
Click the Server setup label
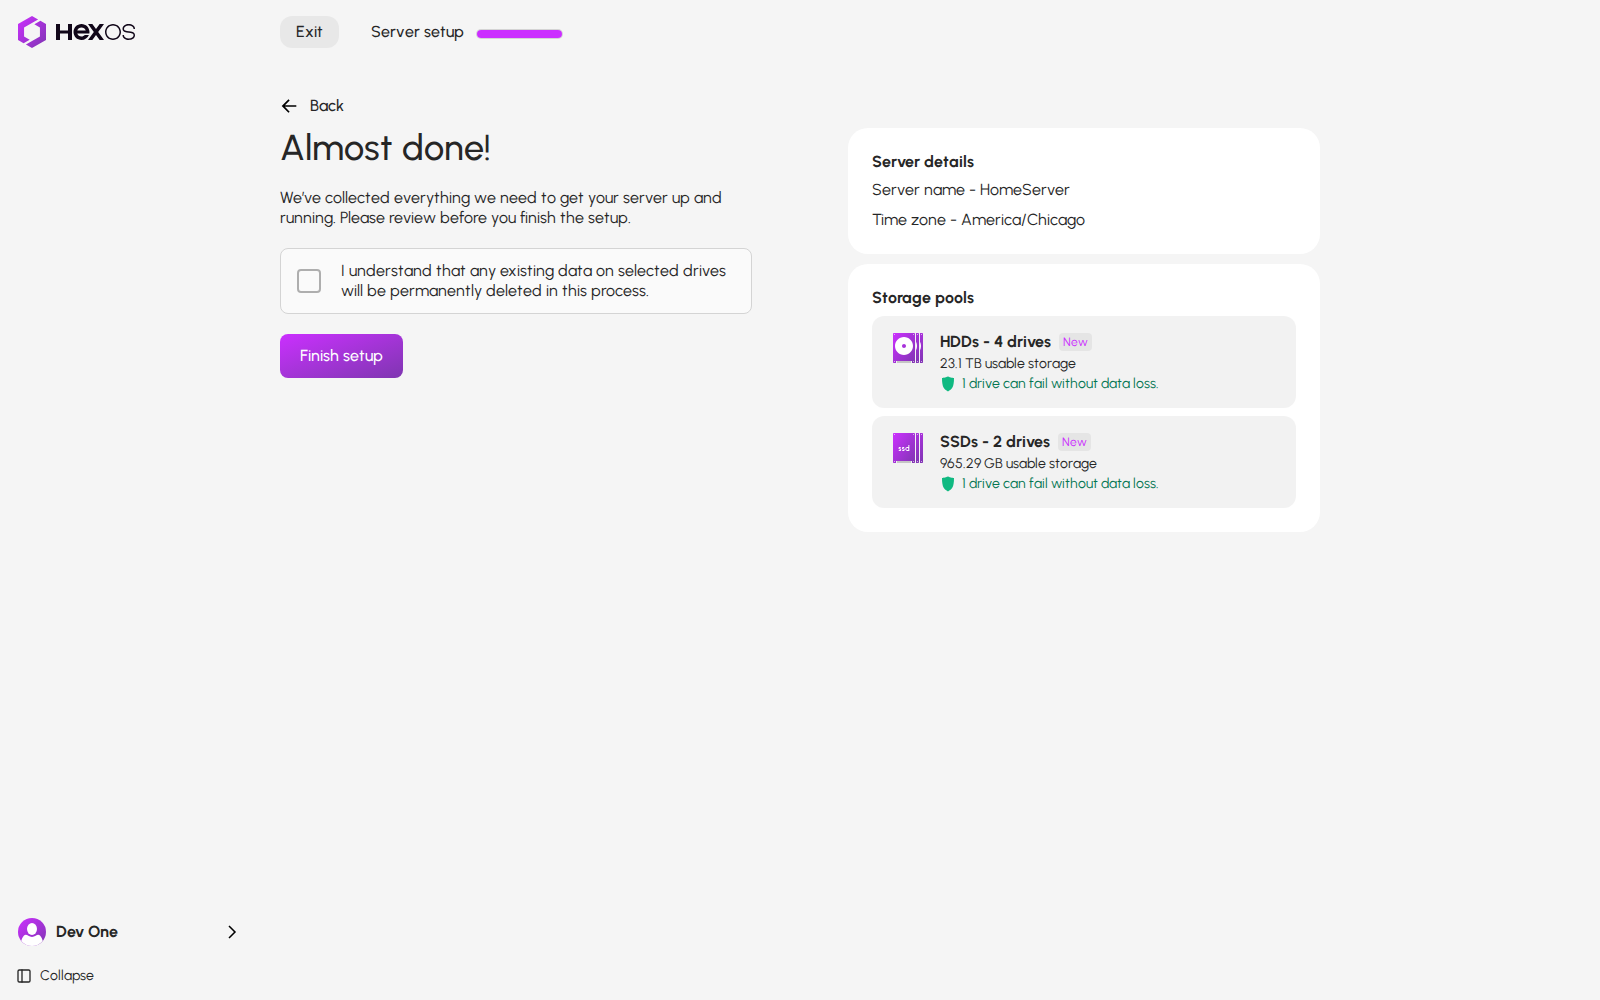[417, 32]
